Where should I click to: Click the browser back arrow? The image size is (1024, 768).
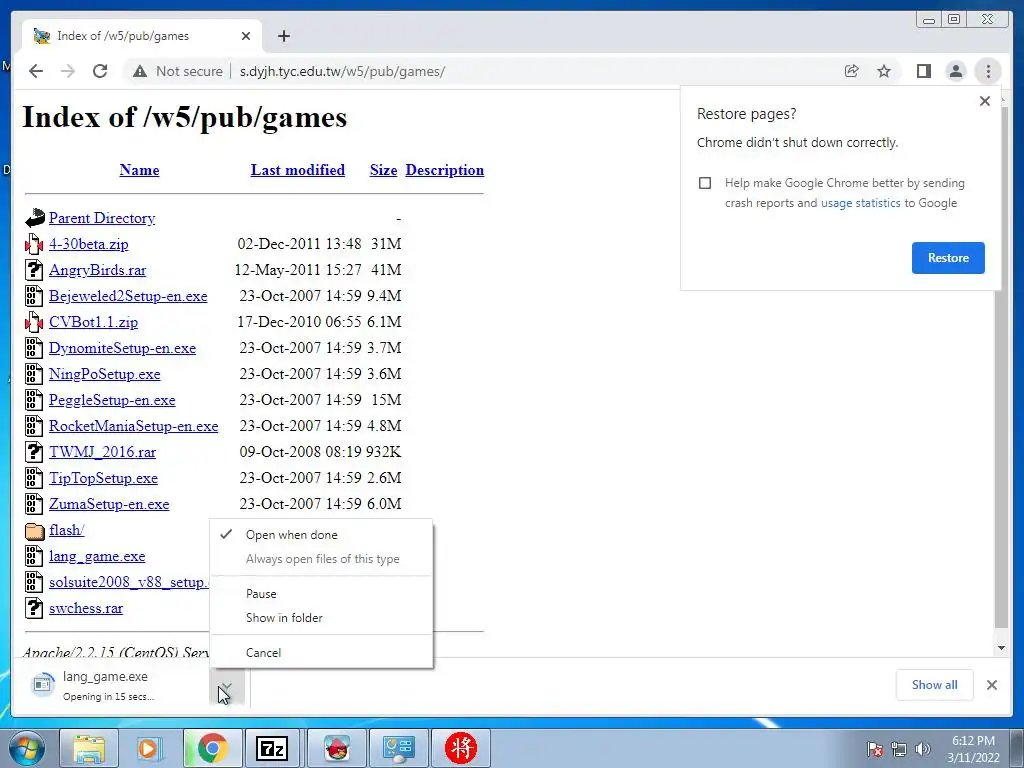pos(36,71)
